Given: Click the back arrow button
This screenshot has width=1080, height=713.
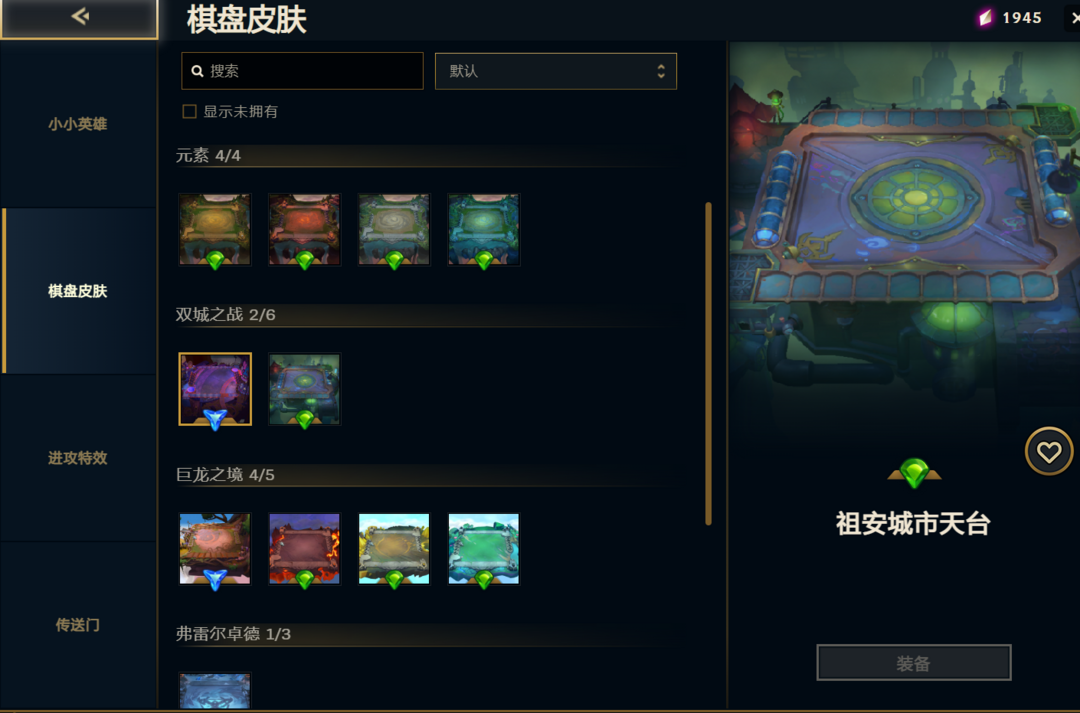Looking at the screenshot, I should click(x=79, y=17).
